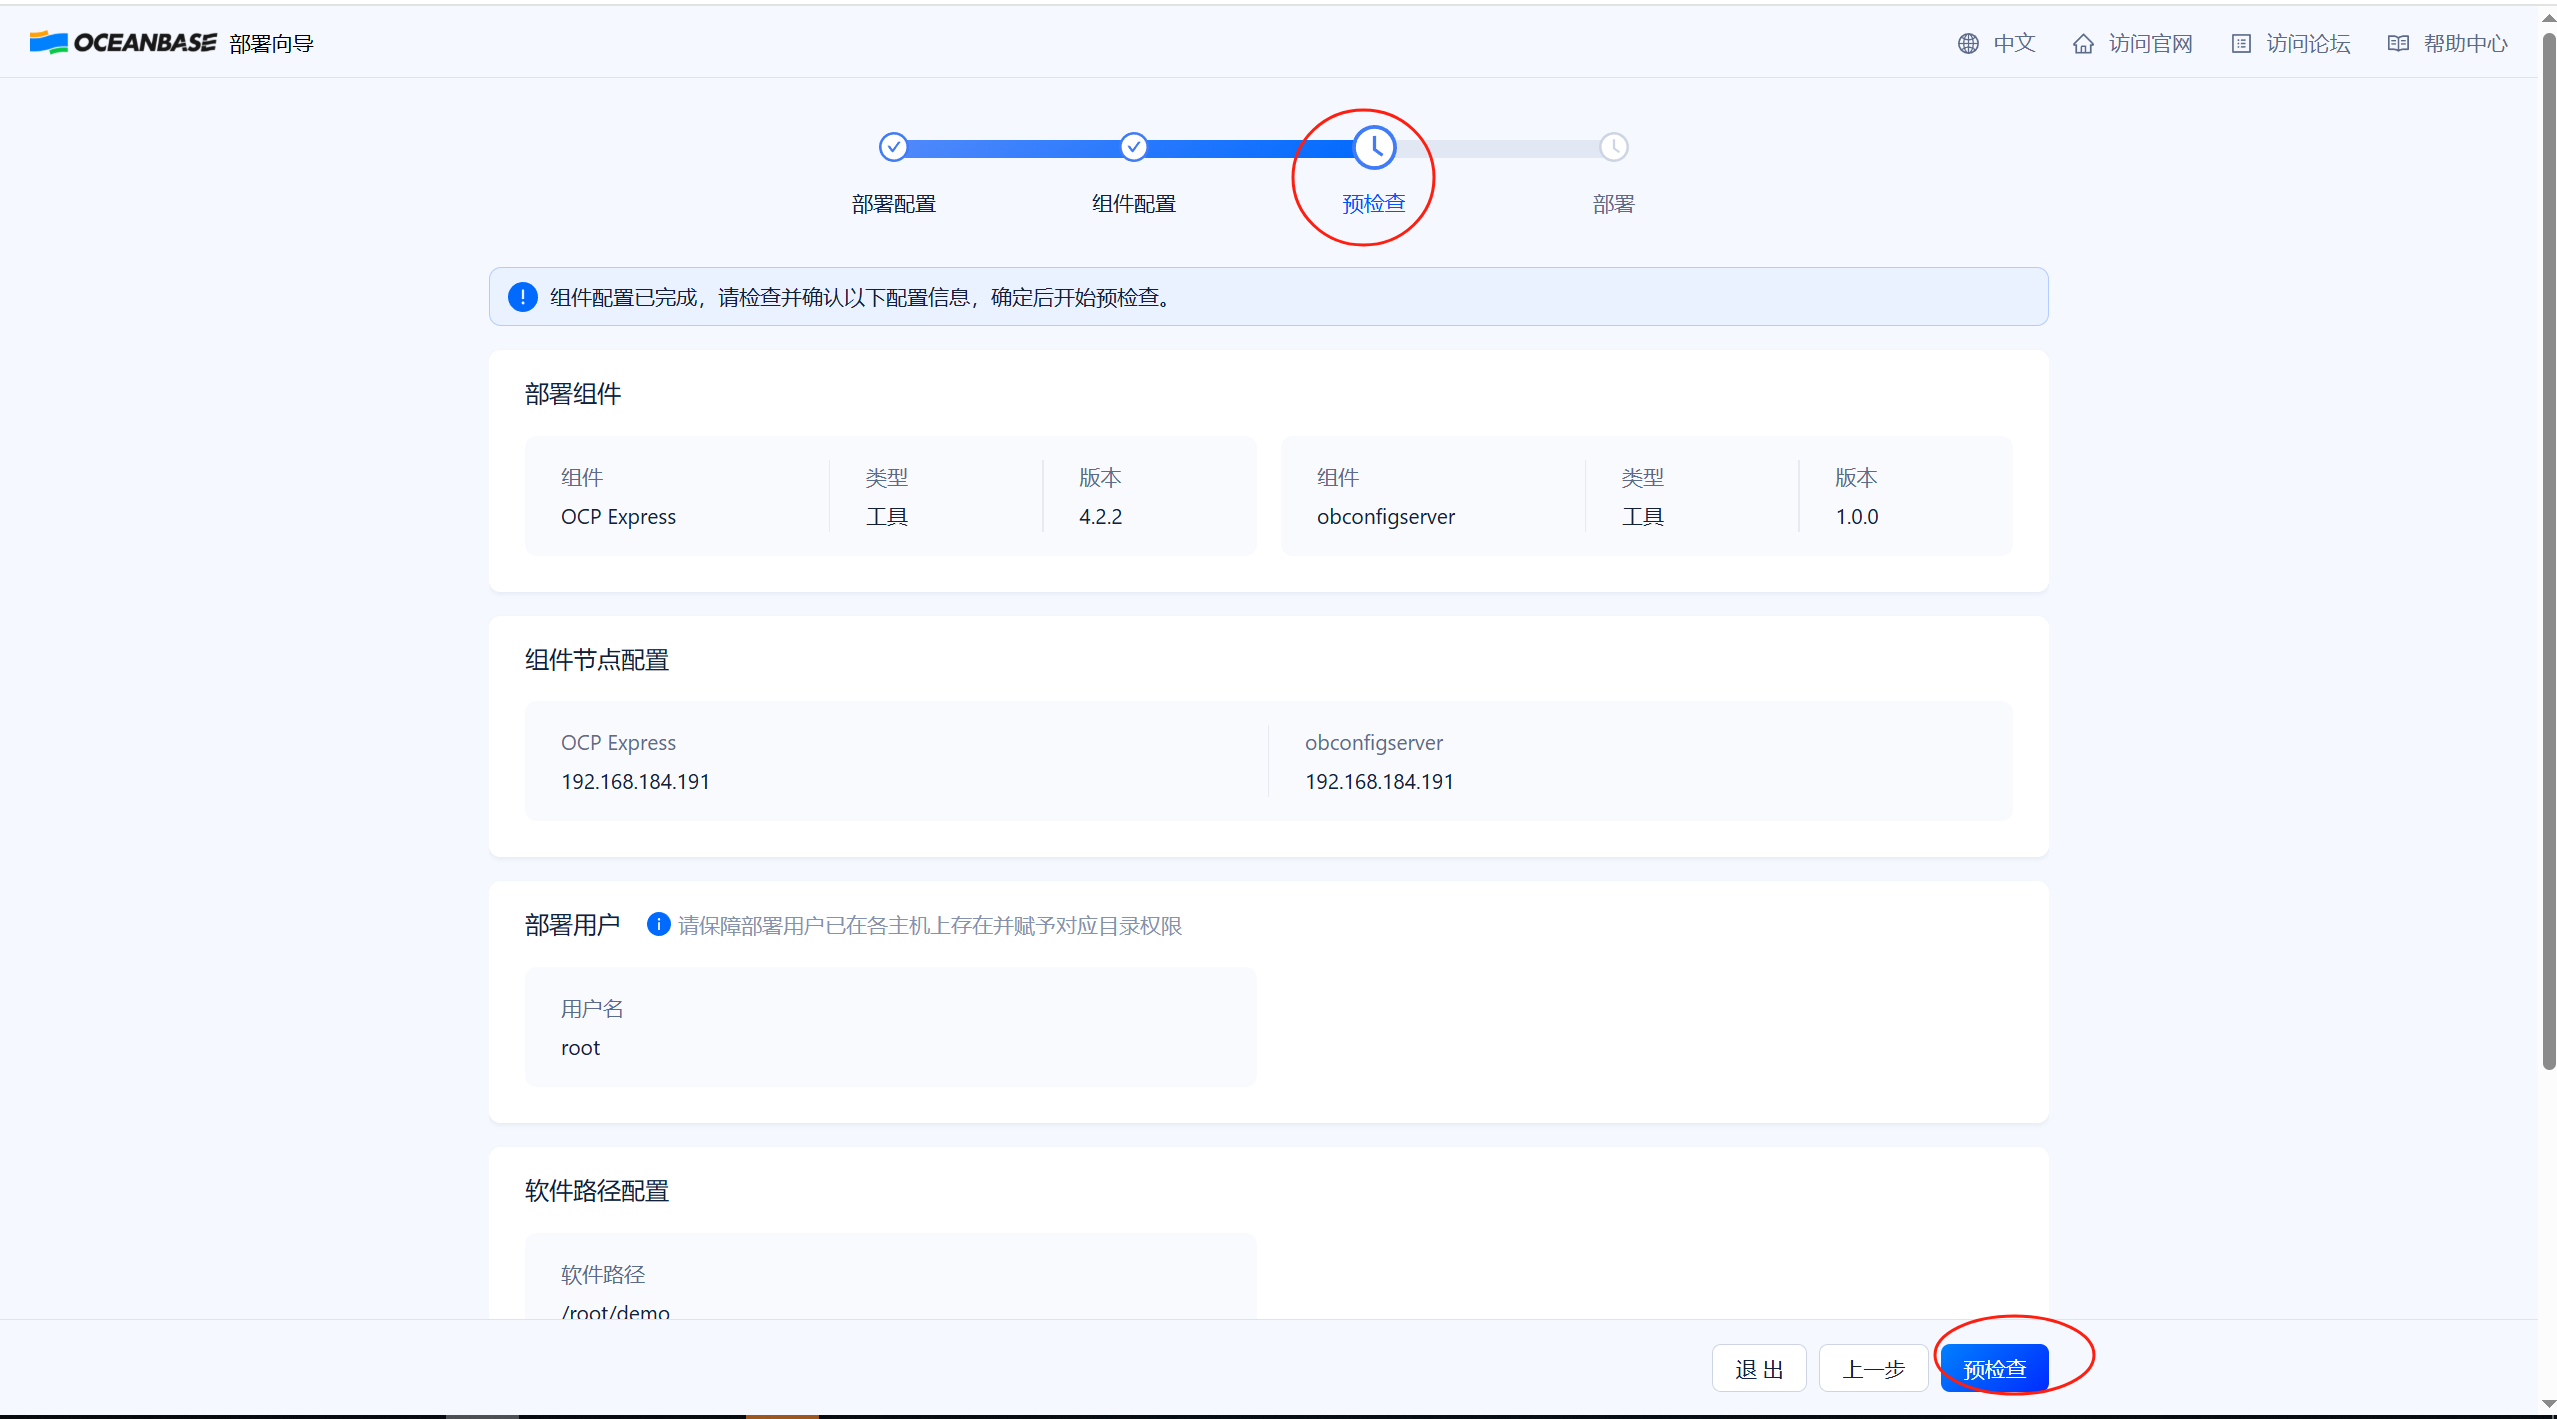
Task: Click the 部署配置 step label
Action: tap(892, 203)
